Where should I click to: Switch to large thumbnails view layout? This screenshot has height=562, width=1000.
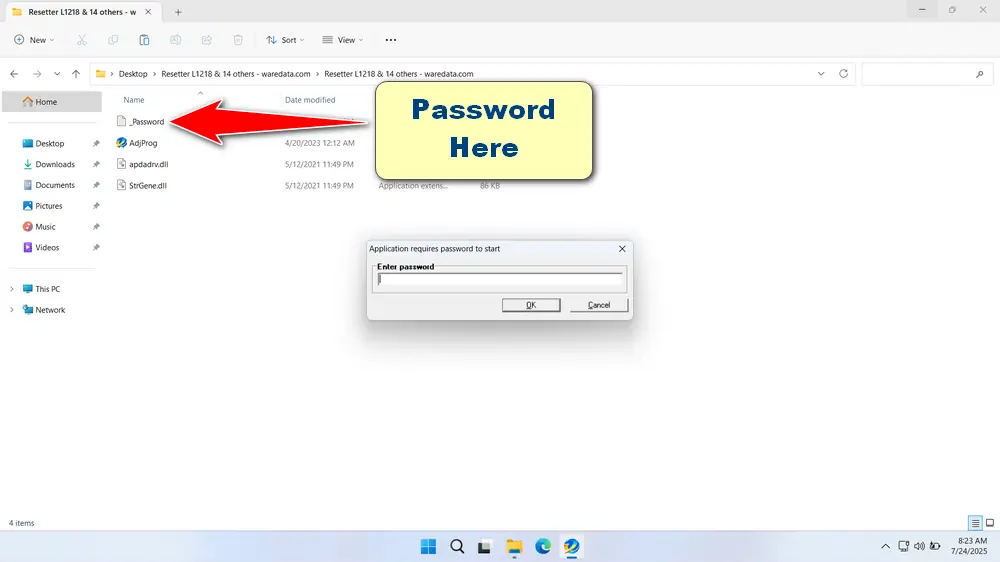[990, 523]
